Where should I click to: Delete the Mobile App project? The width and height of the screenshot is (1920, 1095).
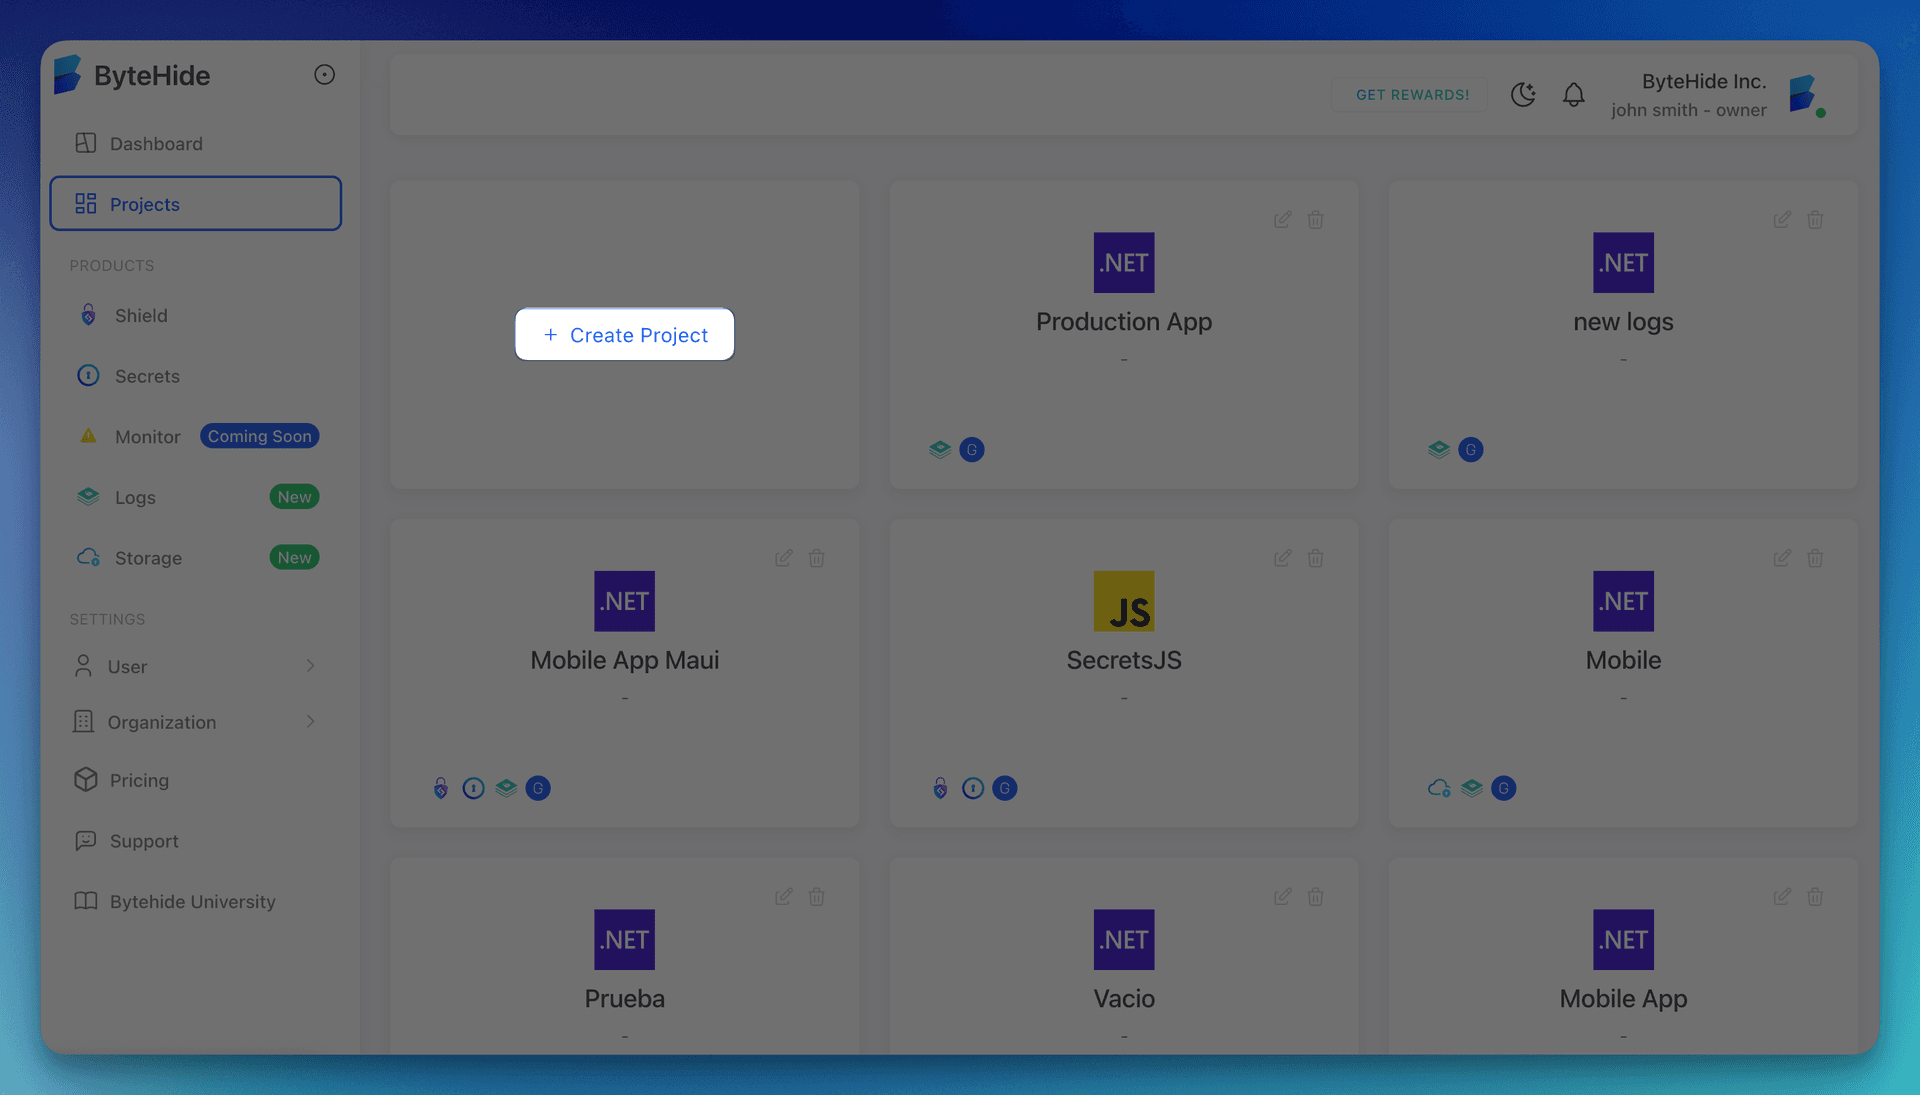1814,896
